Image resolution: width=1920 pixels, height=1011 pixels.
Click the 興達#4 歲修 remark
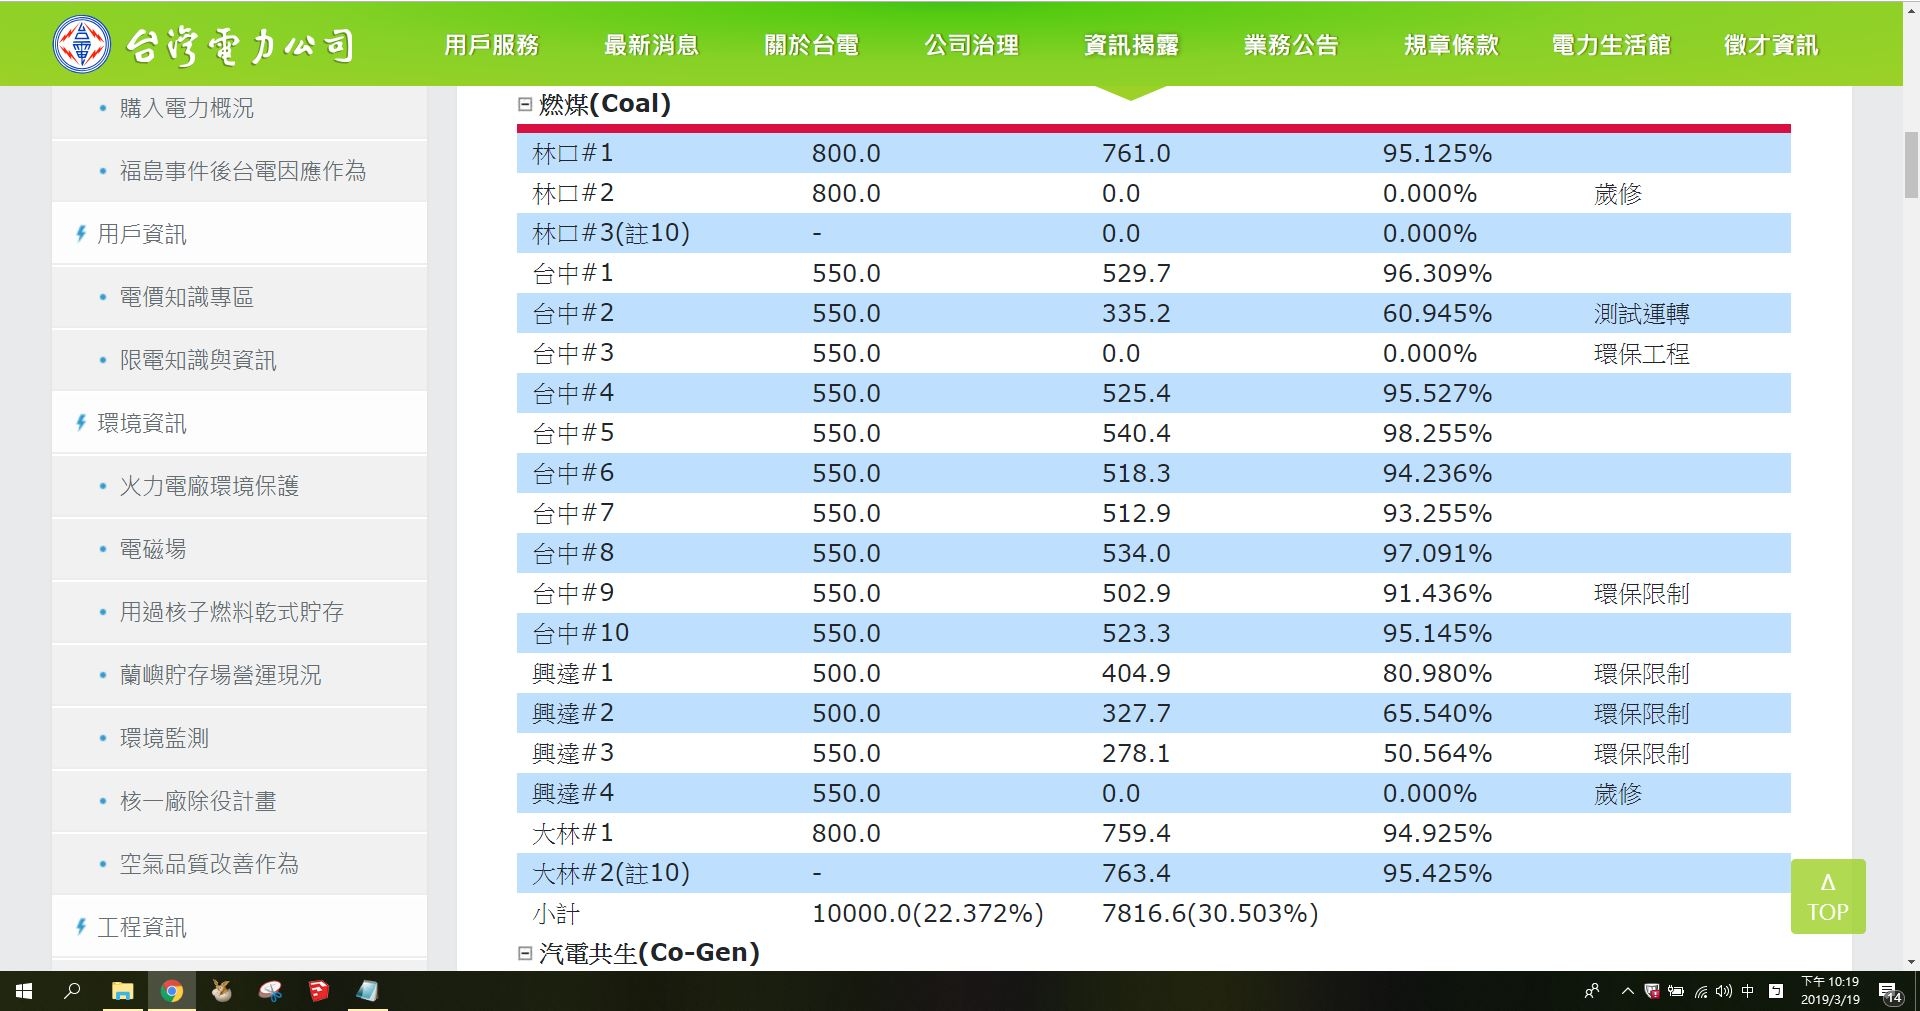pyautogui.click(x=1617, y=793)
